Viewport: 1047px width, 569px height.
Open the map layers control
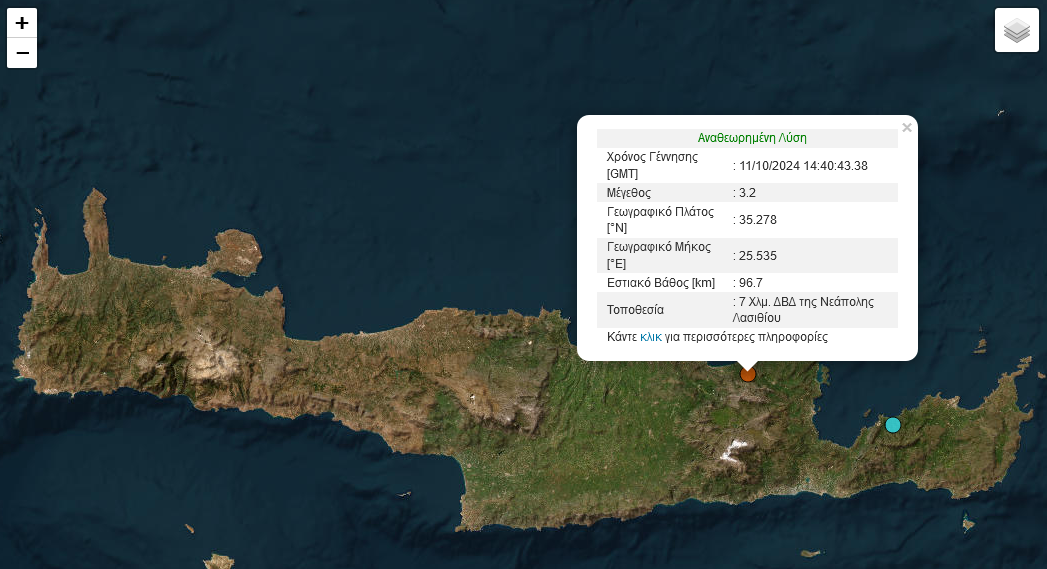pyautogui.click(x=1016, y=30)
